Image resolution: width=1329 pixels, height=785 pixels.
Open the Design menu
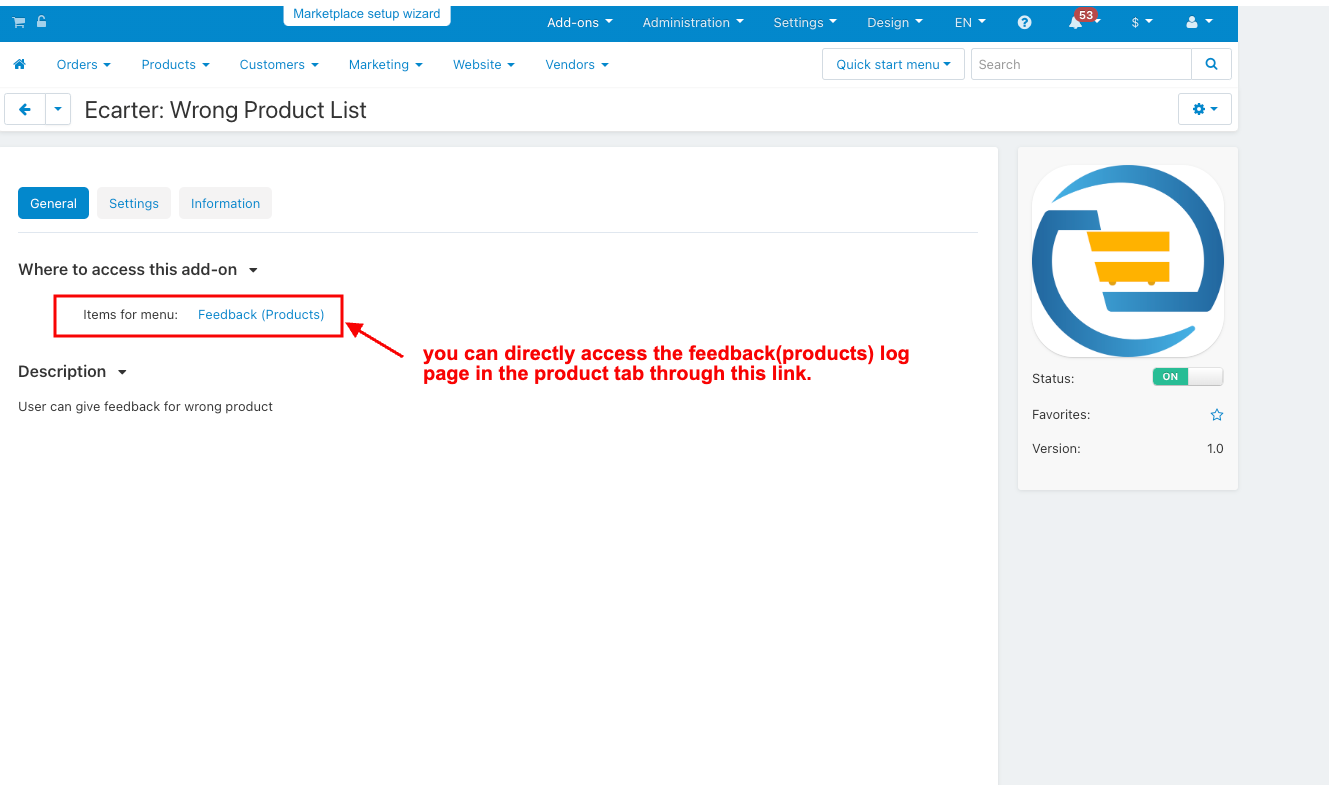click(895, 22)
